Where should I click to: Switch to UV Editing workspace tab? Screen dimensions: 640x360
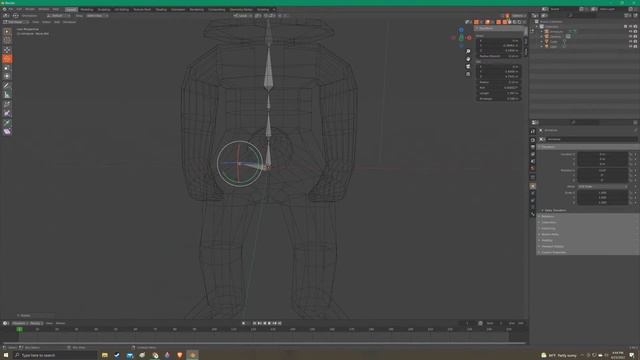(x=122, y=9)
